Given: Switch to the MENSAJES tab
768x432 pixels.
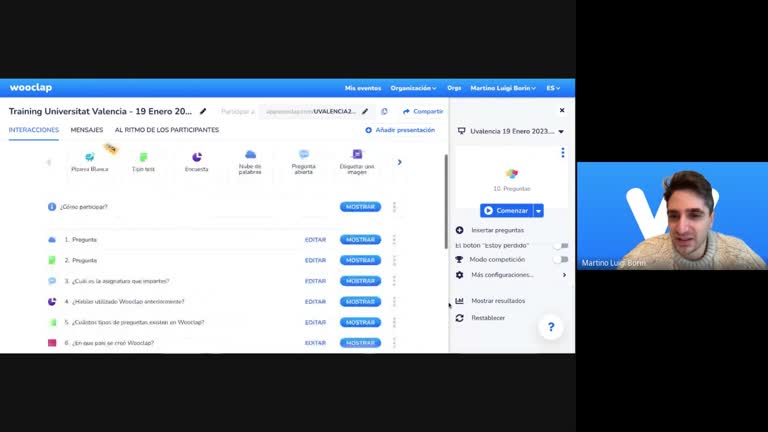Looking at the screenshot, I should coord(87,130).
